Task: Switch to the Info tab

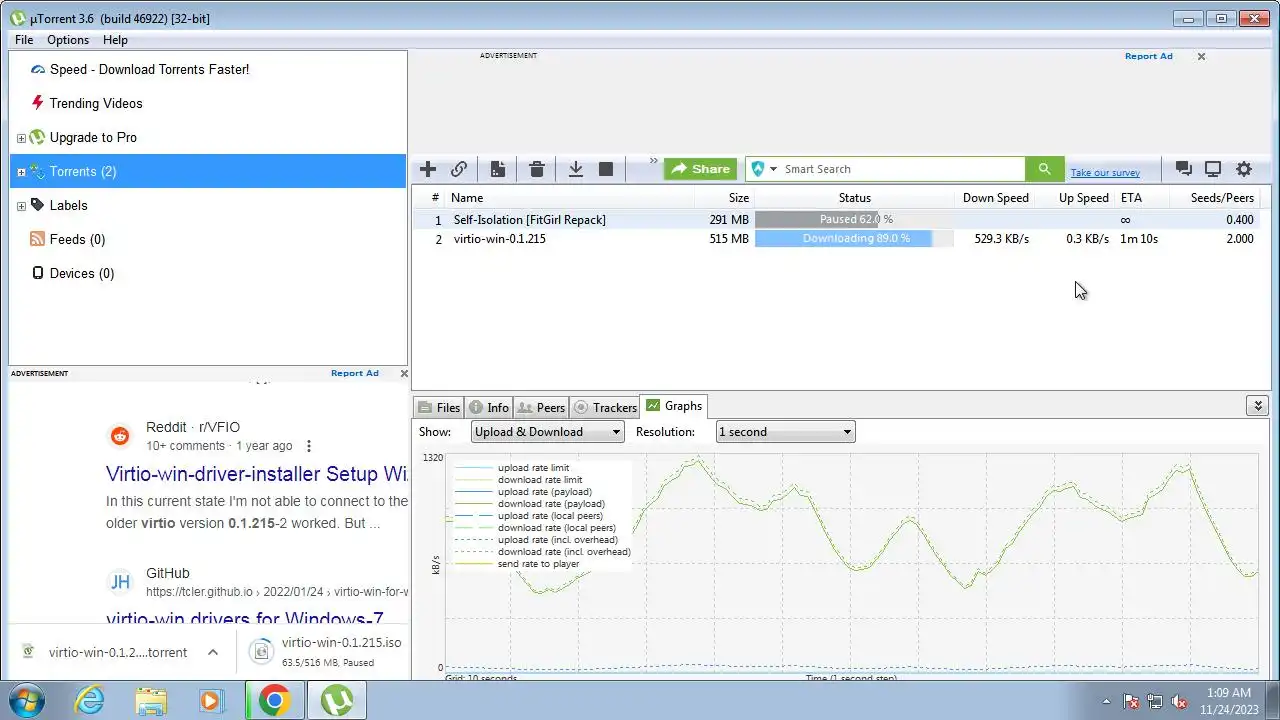Action: [489, 407]
